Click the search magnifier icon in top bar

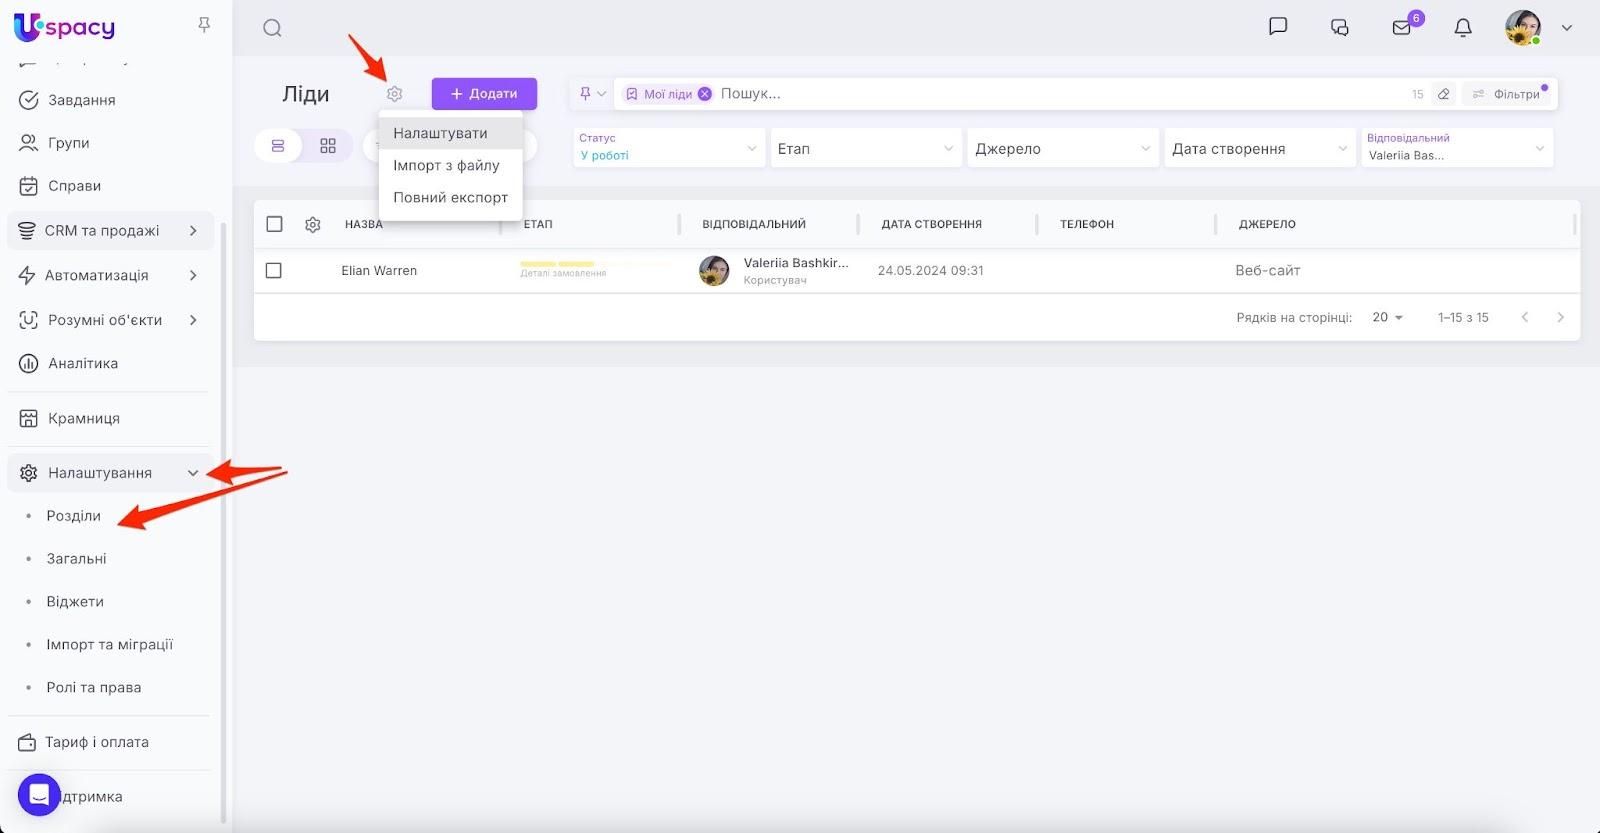pyautogui.click(x=272, y=28)
